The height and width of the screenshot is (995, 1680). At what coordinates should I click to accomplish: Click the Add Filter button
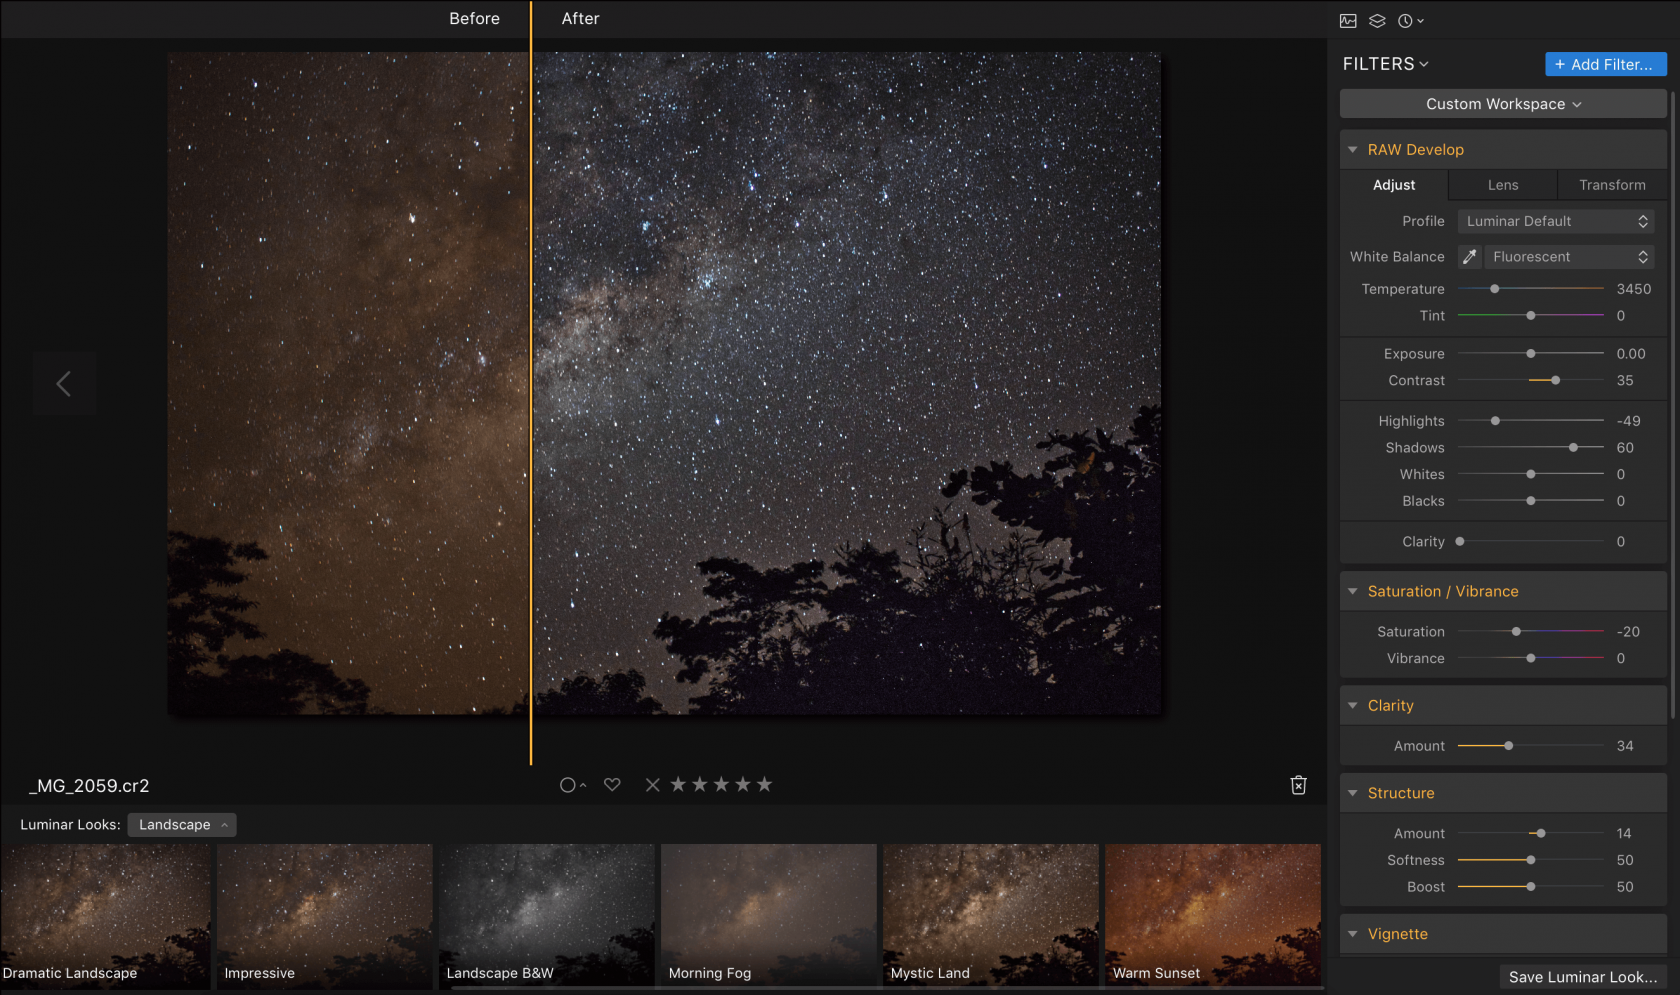pos(1605,63)
